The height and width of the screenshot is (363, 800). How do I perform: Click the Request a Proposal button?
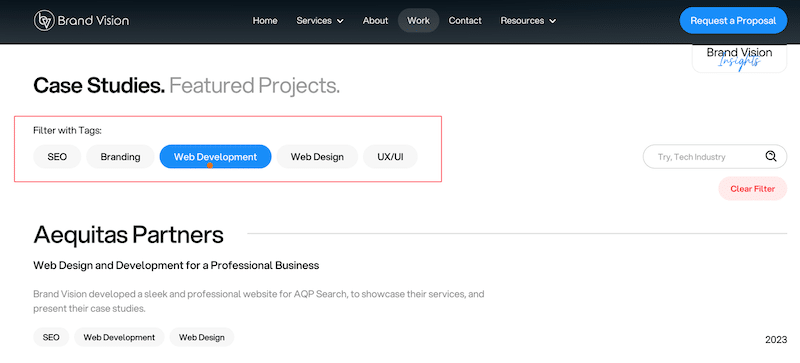(x=733, y=20)
